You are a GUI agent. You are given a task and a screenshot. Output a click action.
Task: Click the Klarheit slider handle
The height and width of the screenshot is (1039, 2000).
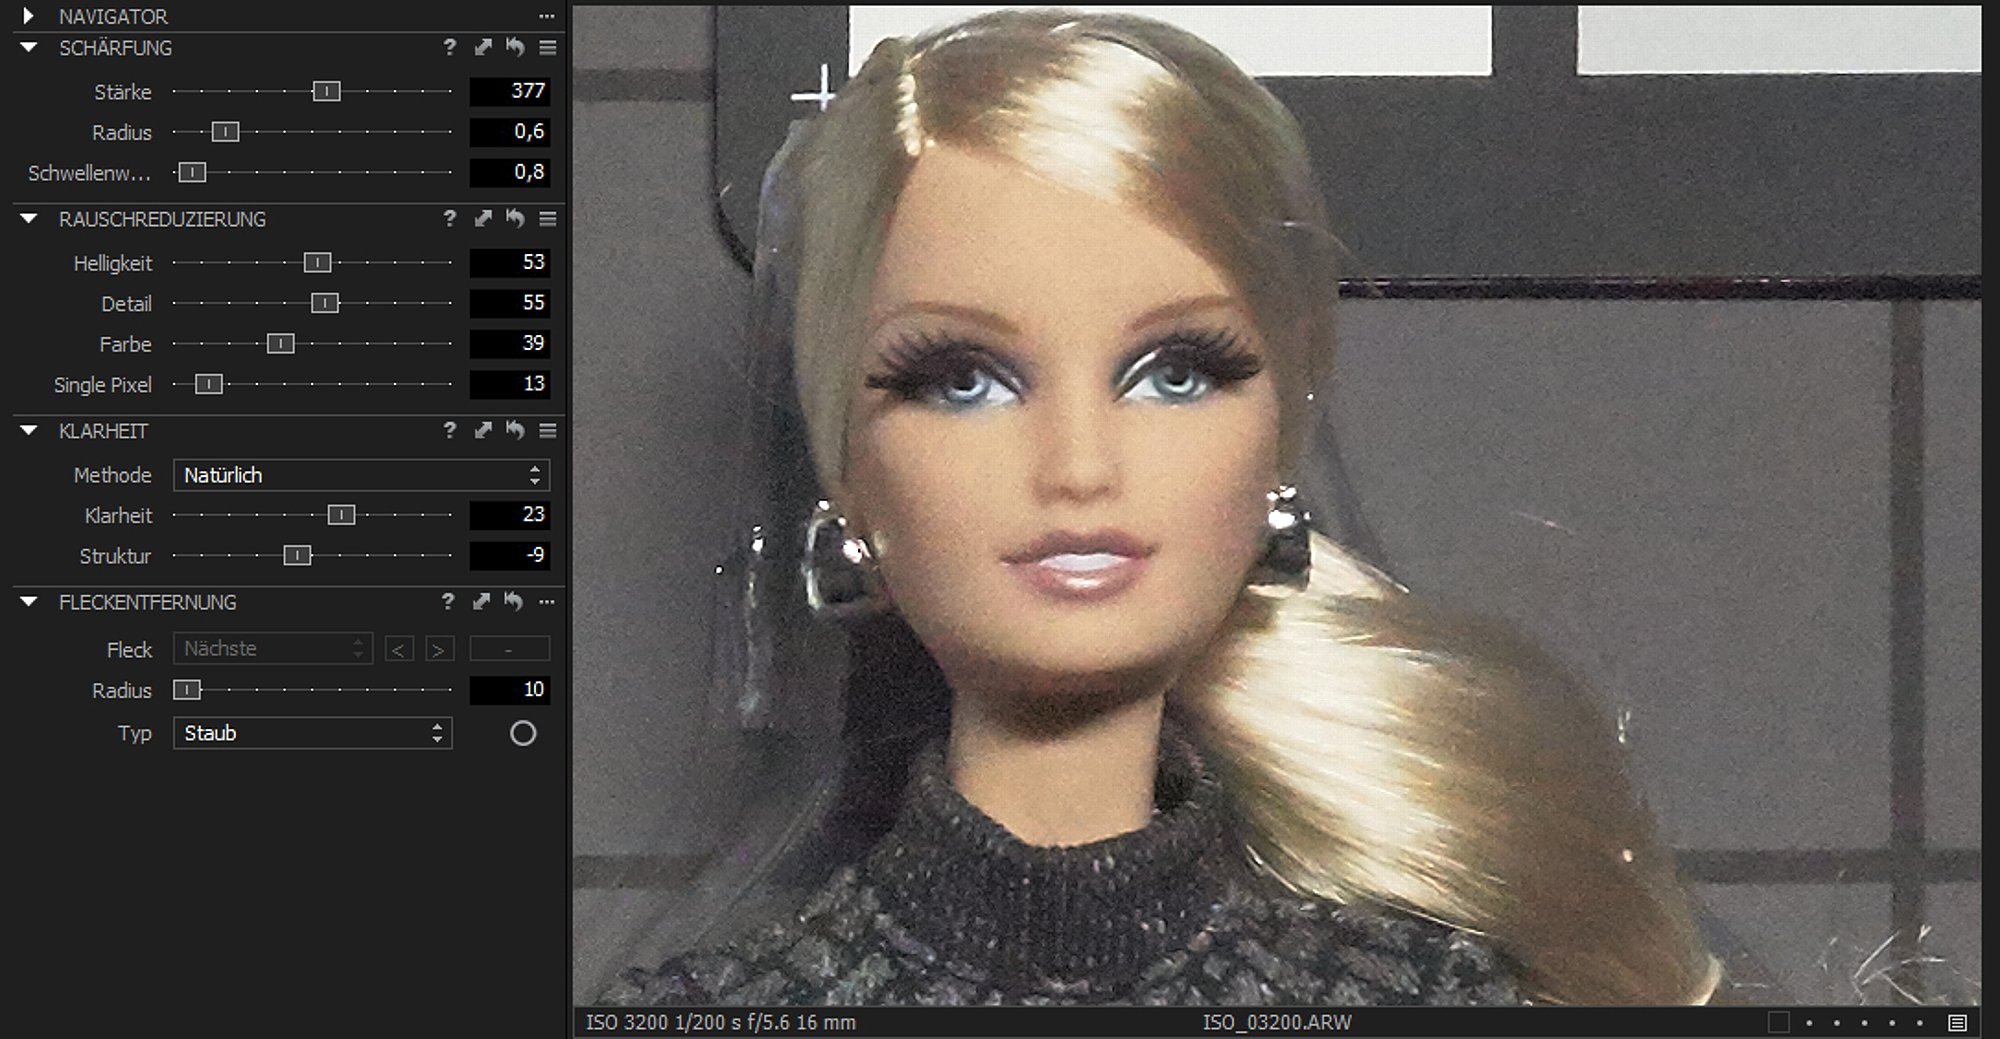(x=341, y=515)
